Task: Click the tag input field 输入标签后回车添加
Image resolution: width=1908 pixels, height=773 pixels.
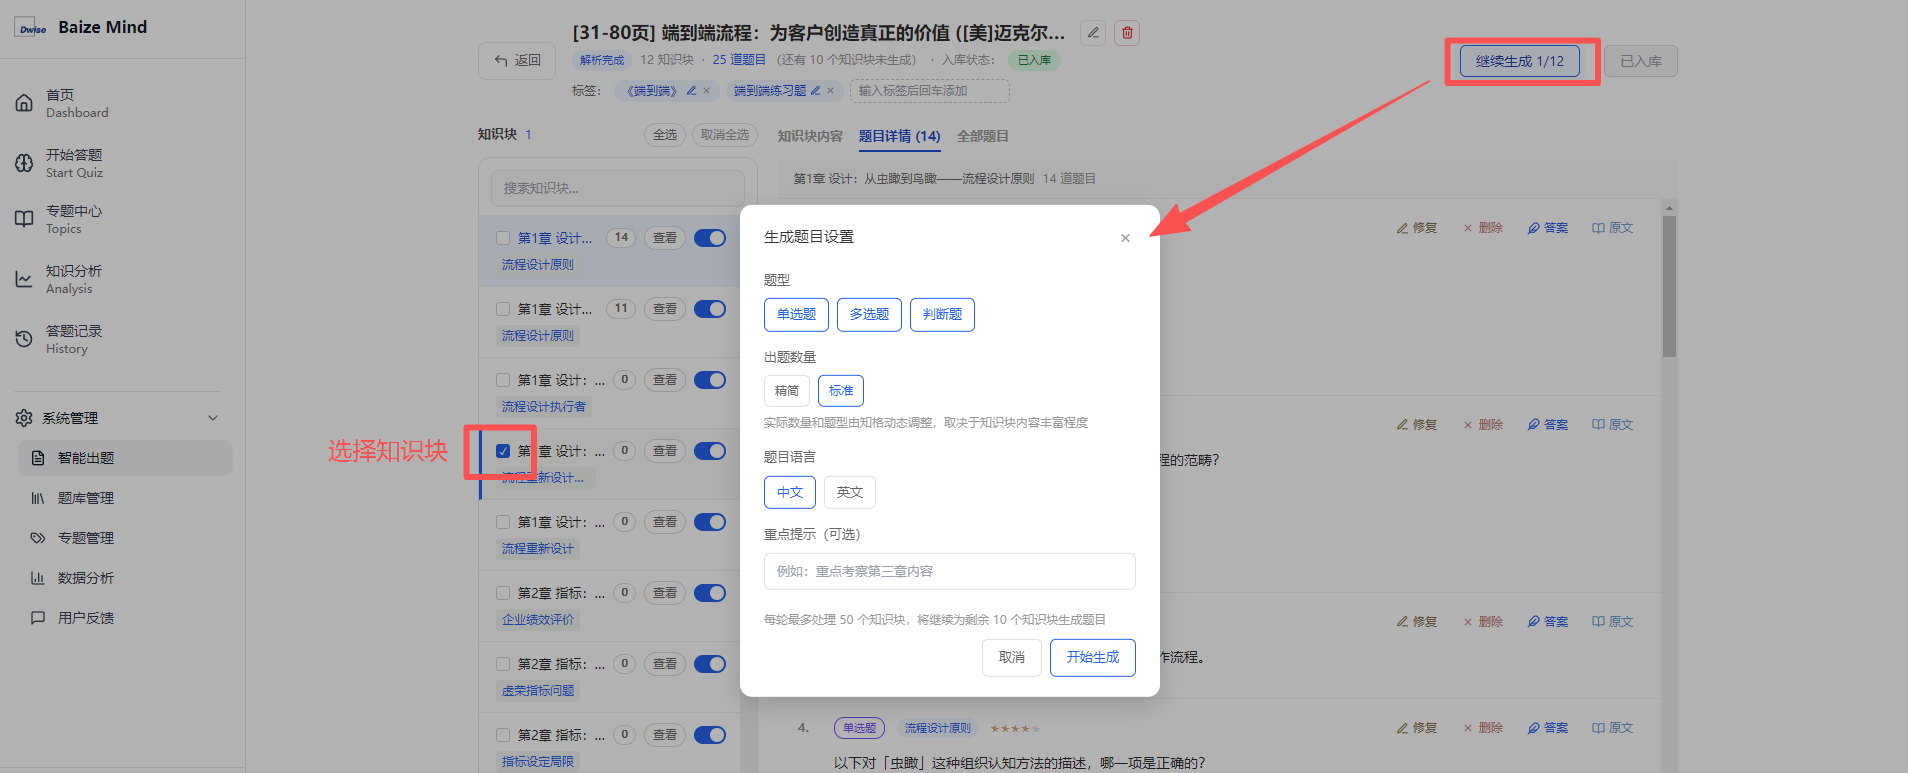Action: point(930,91)
